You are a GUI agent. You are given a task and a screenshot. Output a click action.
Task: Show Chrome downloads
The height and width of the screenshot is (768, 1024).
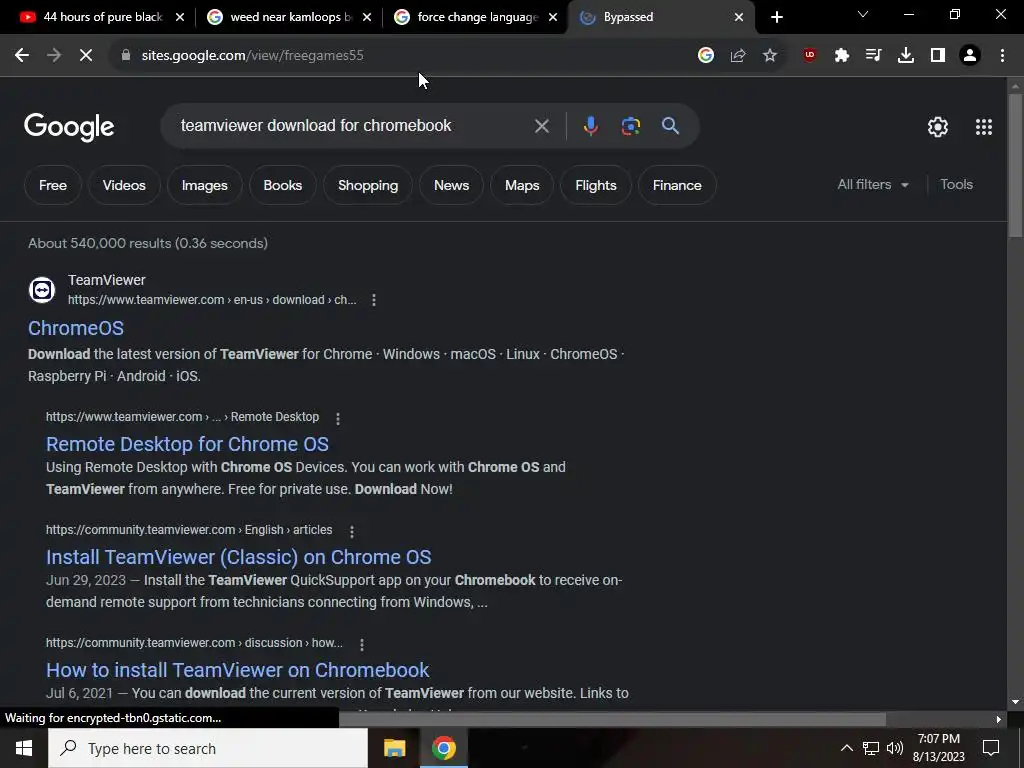[x=906, y=56]
